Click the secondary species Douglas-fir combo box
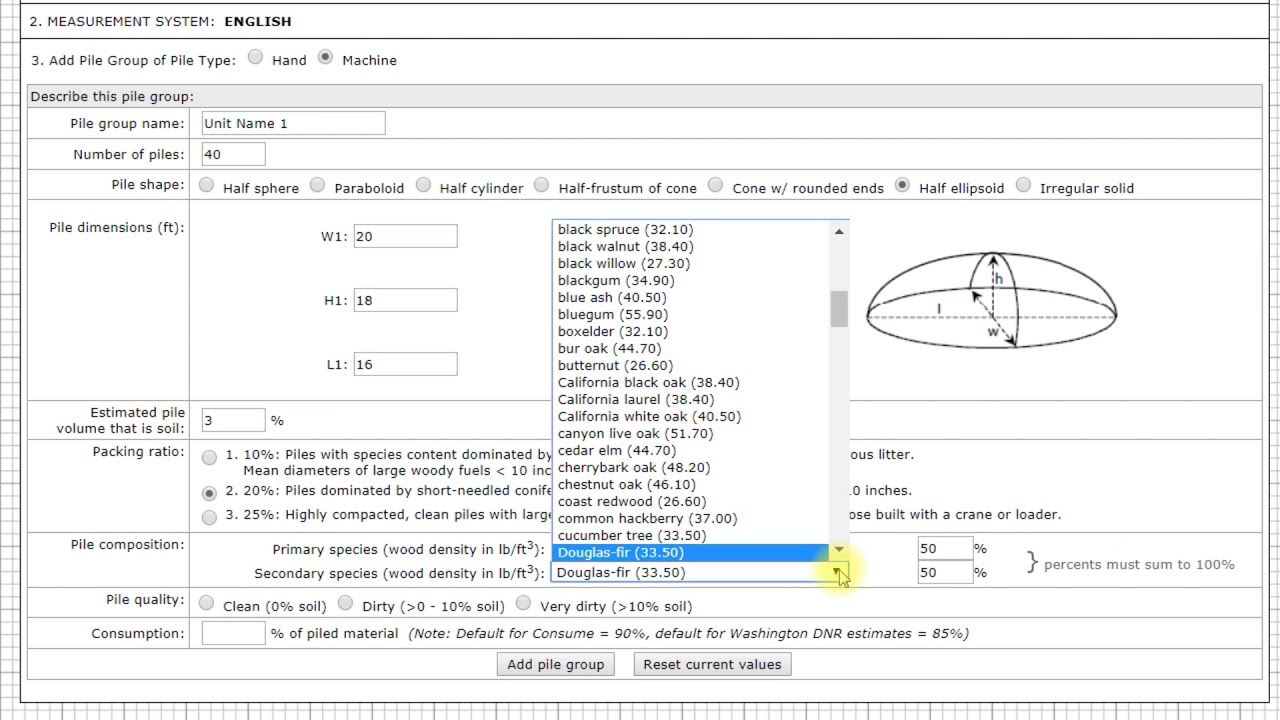Image resolution: width=1280 pixels, height=720 pixels. point(700,572)
